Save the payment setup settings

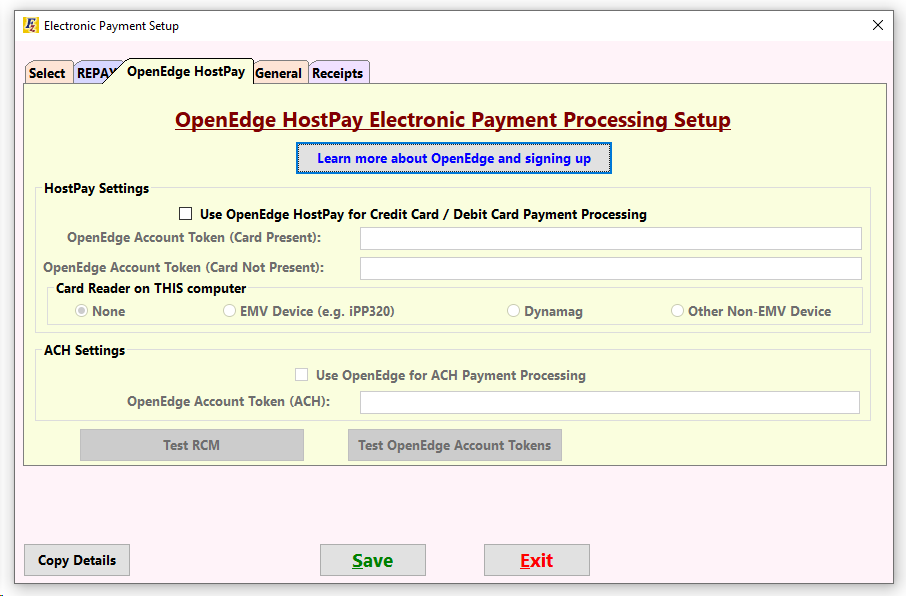point(373,560)
